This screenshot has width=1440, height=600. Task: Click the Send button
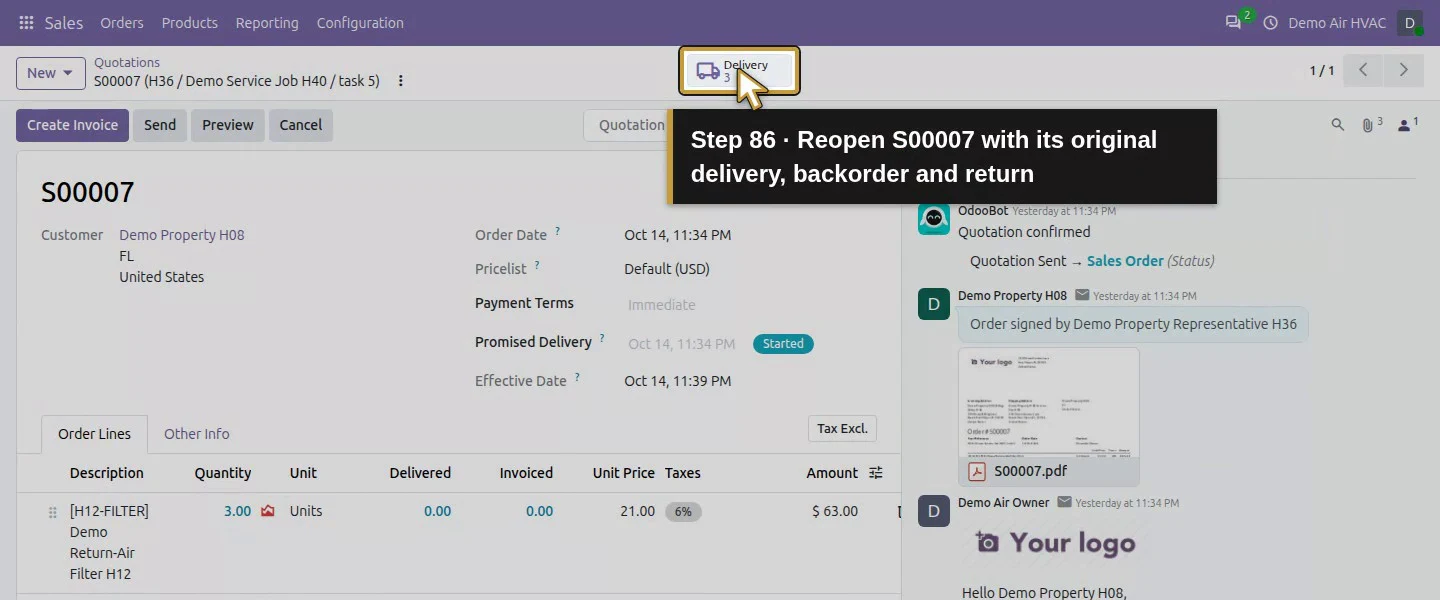tap(160, 125)
